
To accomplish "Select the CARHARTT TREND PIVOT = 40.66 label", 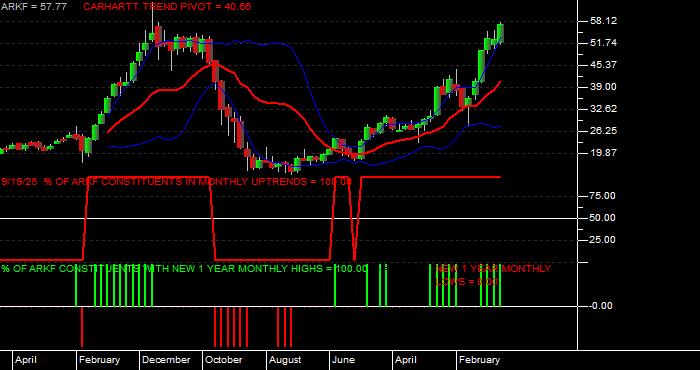I will point(167,7).
